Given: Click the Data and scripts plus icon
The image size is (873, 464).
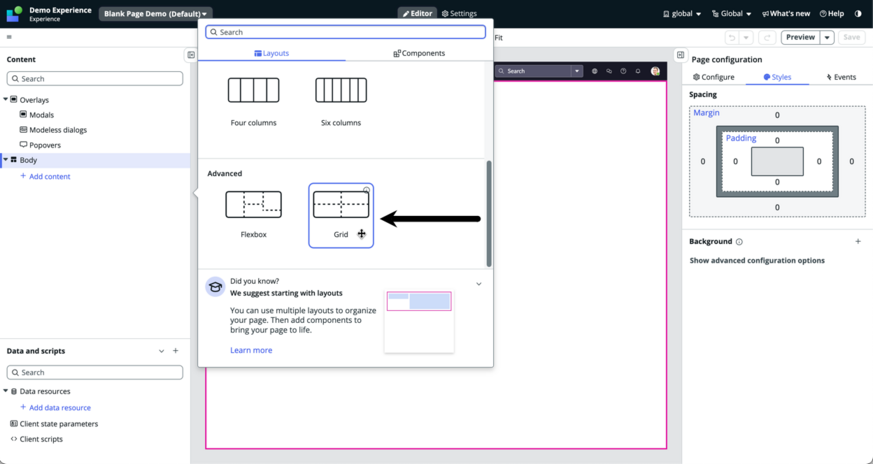Looking at the screenshot, I should tap(175, 350).
